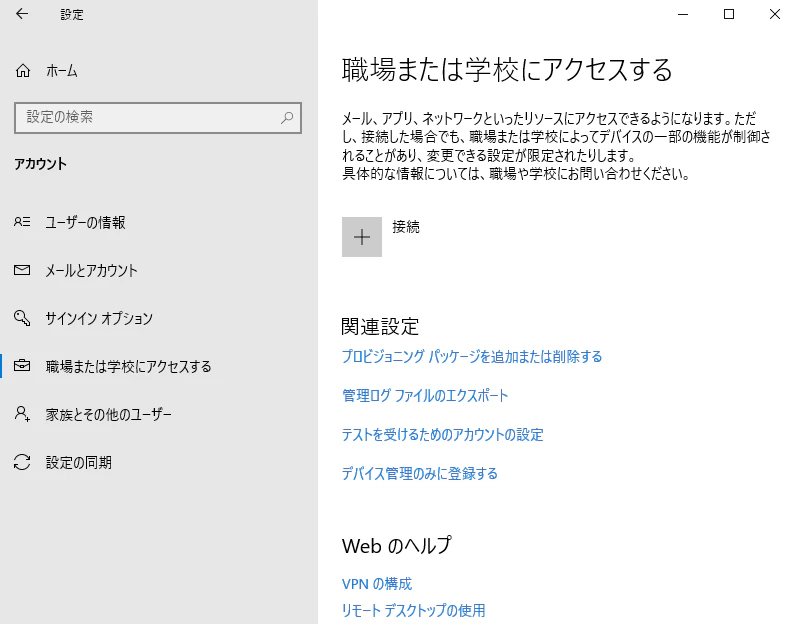The height and width of the screenshot is (624, 791).
Task: Click the 設定の同期 sync arrows icon
Action: (x=22, y=462)
